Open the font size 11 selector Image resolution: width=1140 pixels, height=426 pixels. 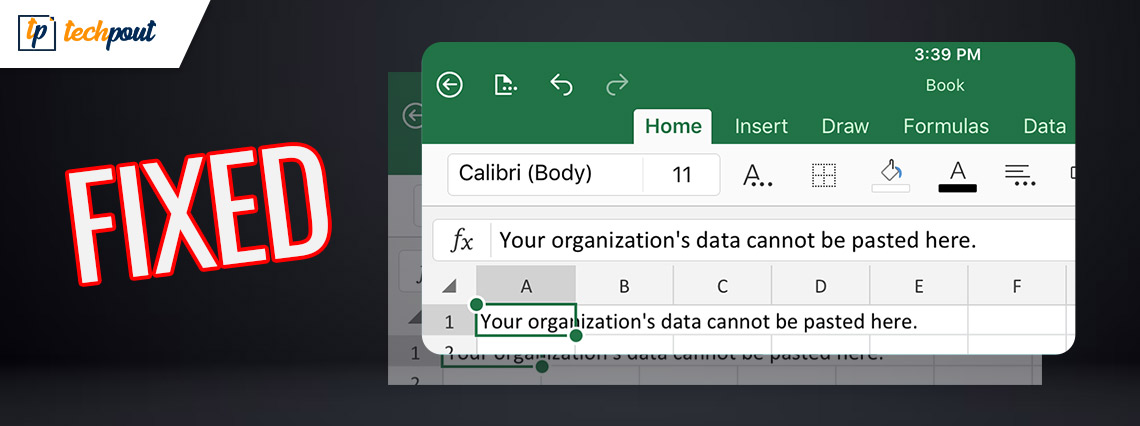[682, 175]
